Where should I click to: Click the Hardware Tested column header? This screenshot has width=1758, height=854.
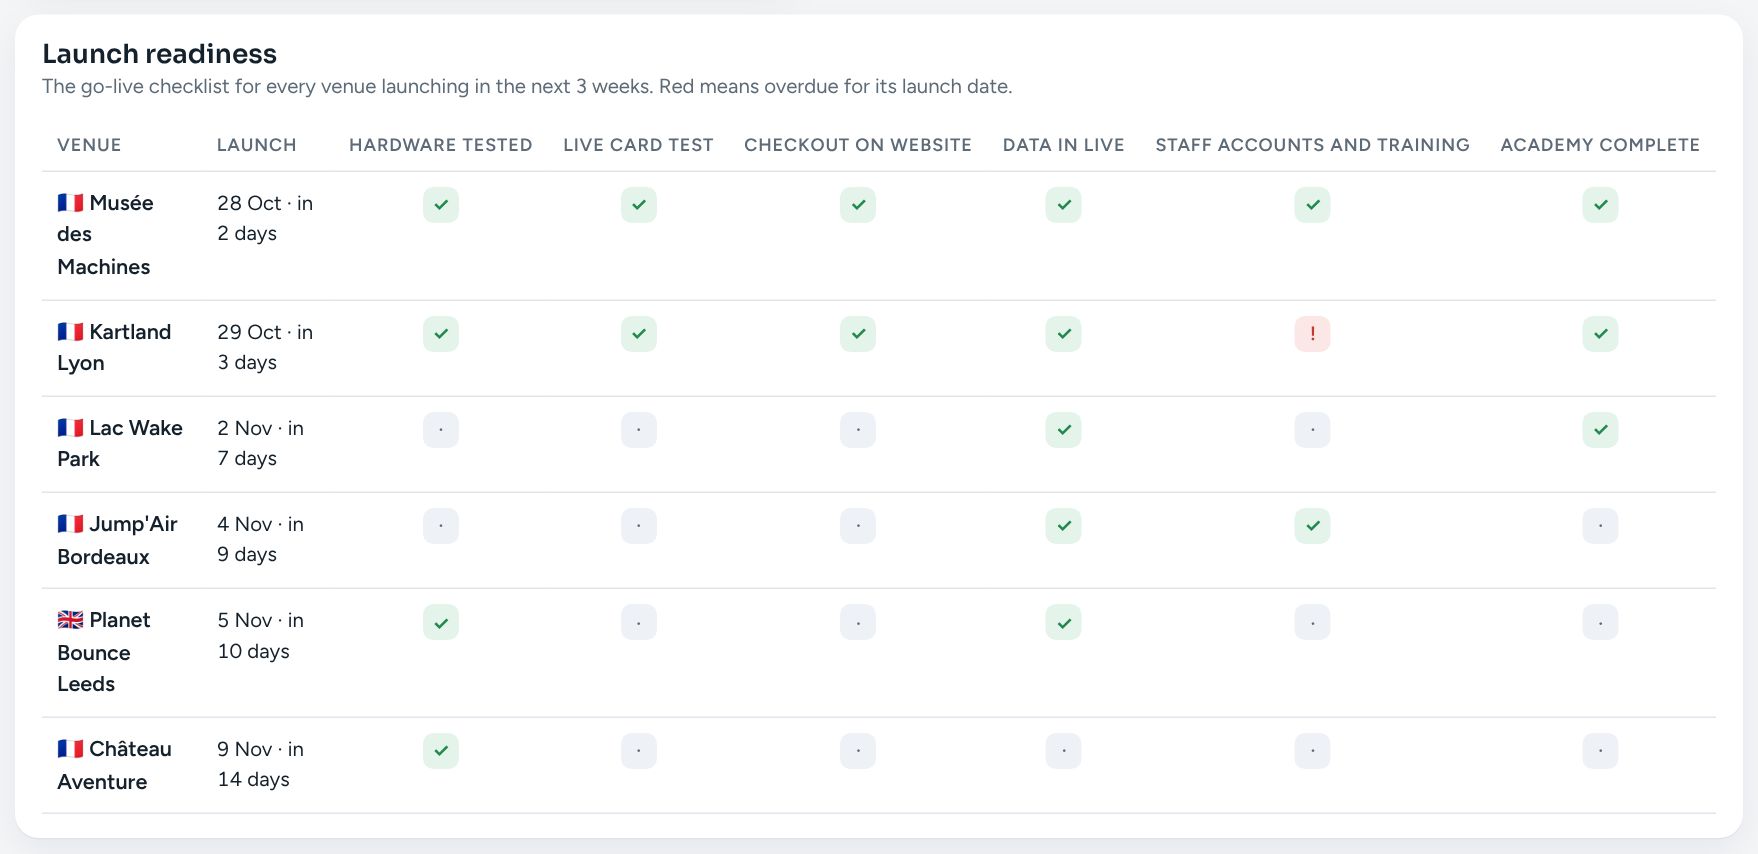coord(441,145)
